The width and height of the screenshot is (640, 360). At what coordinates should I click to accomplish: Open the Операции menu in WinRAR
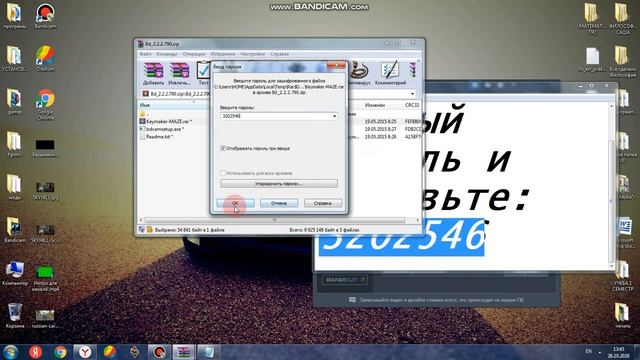pyautogui.click(x=193, y=54)
